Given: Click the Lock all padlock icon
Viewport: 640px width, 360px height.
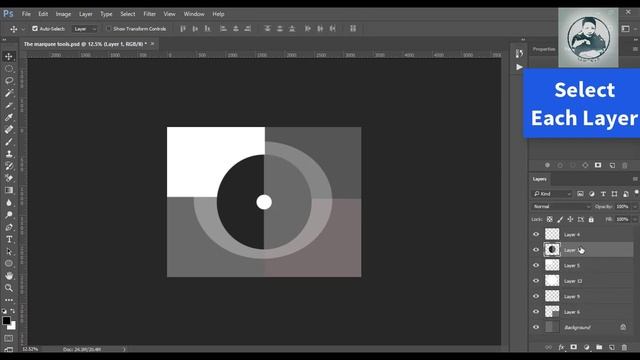Looking at the screenshot, I should point(591,220).
